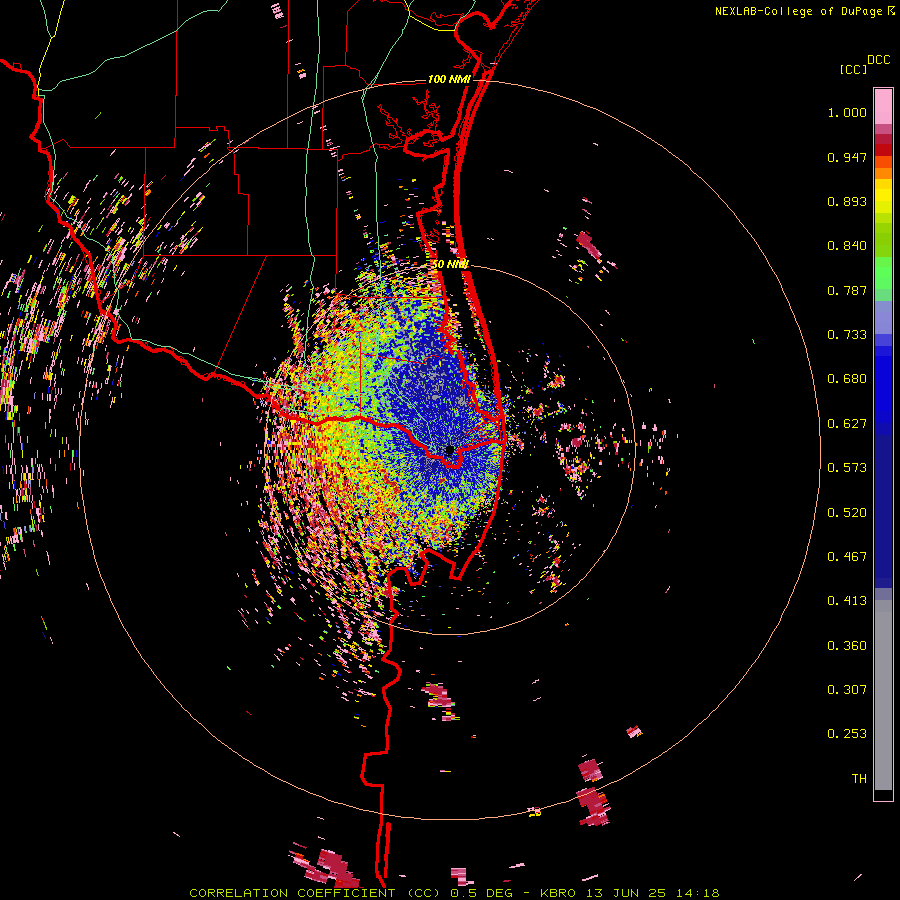900x900 pixels.
Task: Click the NEXLAB-College of DuPage credit text
Action: [x=798, y=11]
